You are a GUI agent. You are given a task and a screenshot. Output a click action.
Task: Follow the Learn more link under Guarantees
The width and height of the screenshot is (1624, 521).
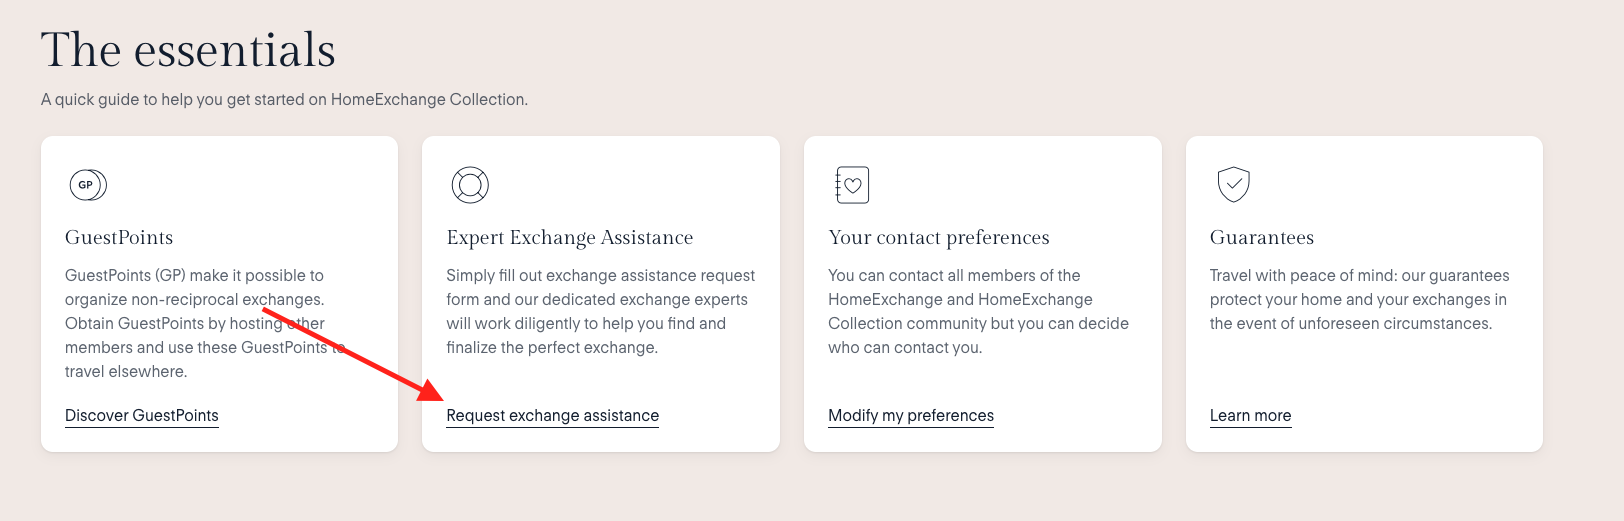(x=1250, y=415)
